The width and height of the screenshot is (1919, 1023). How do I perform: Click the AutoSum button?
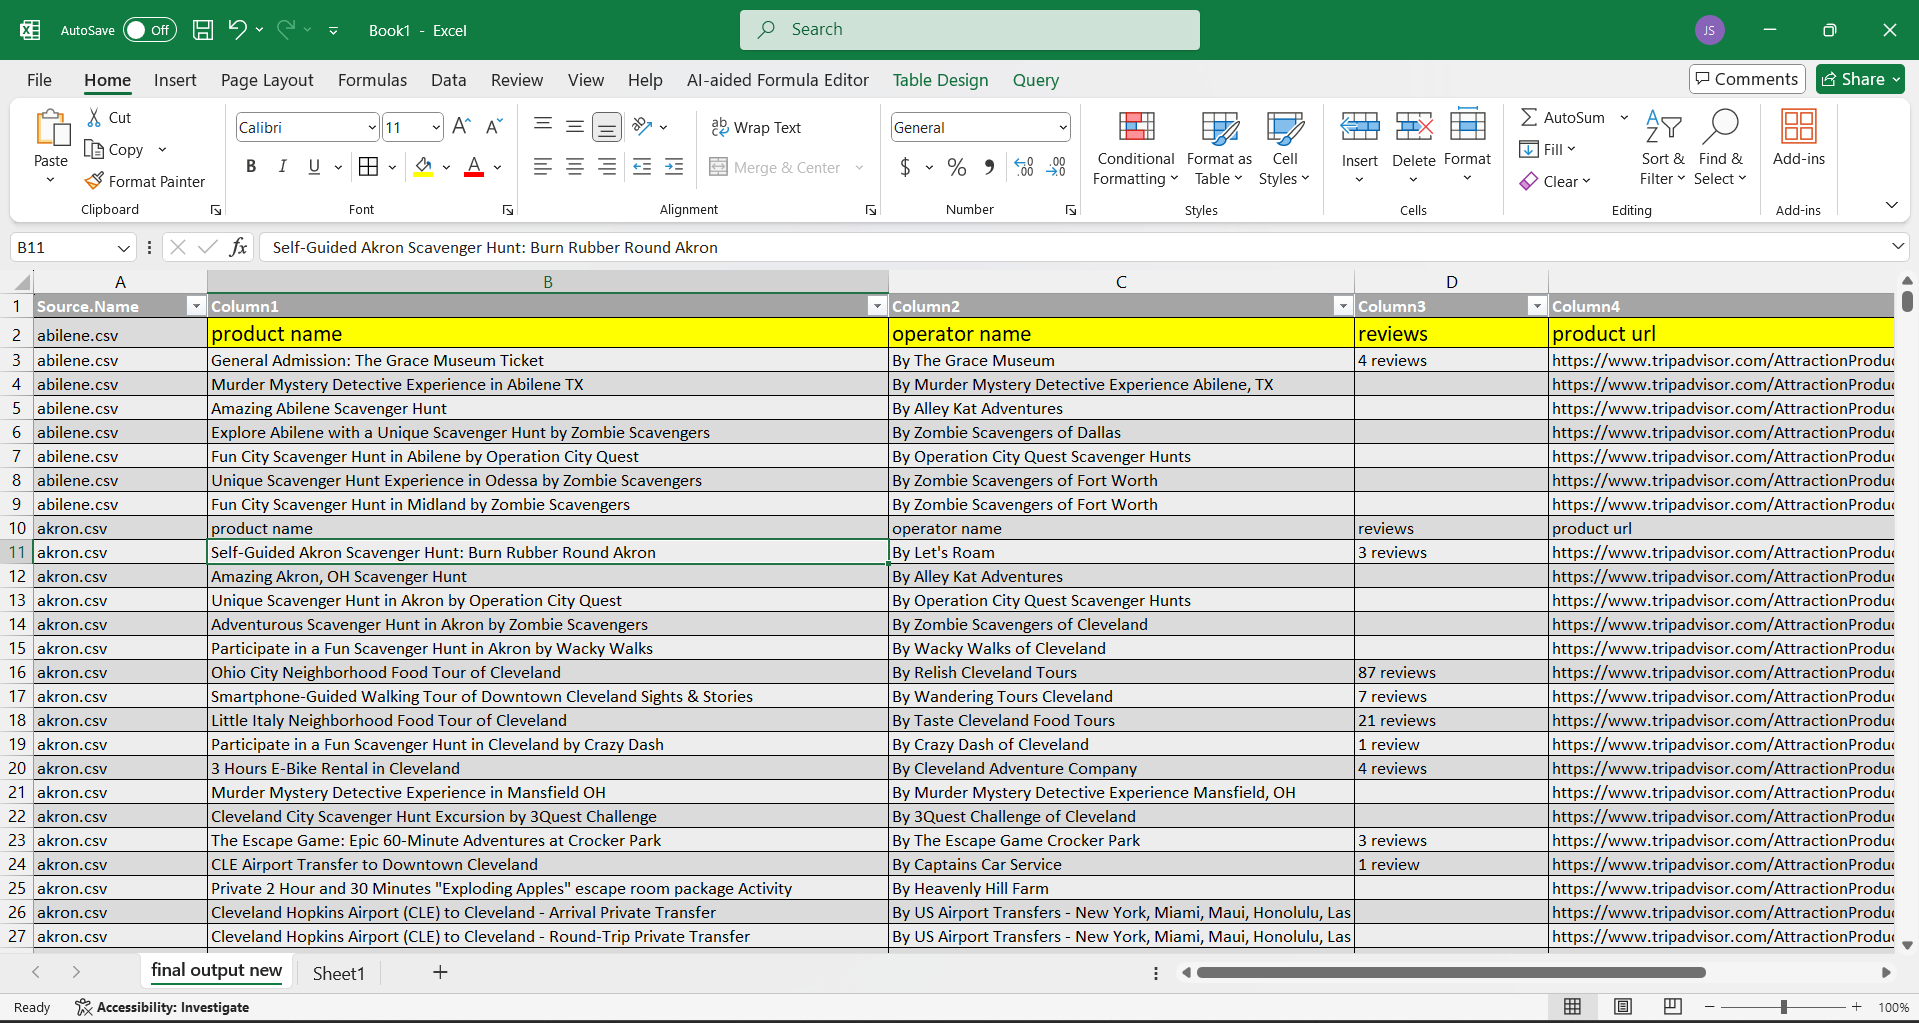[1563, 117]
